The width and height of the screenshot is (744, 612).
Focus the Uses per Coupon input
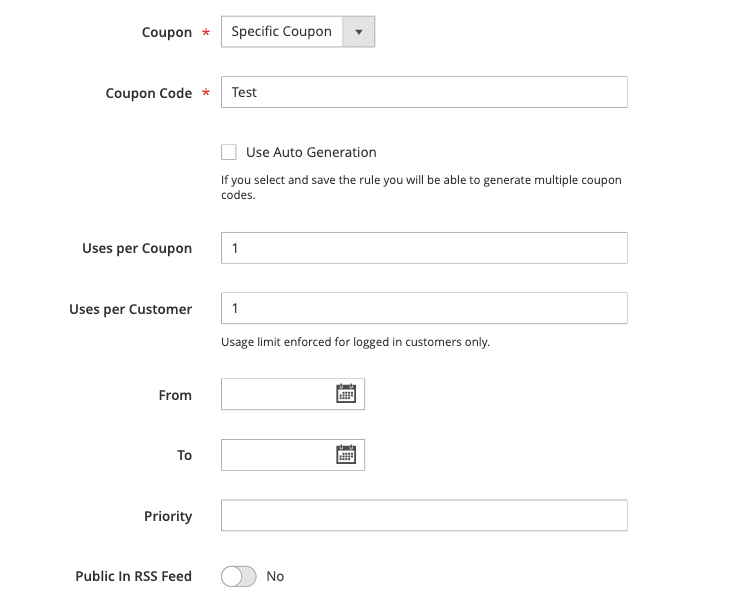[424, 248]
